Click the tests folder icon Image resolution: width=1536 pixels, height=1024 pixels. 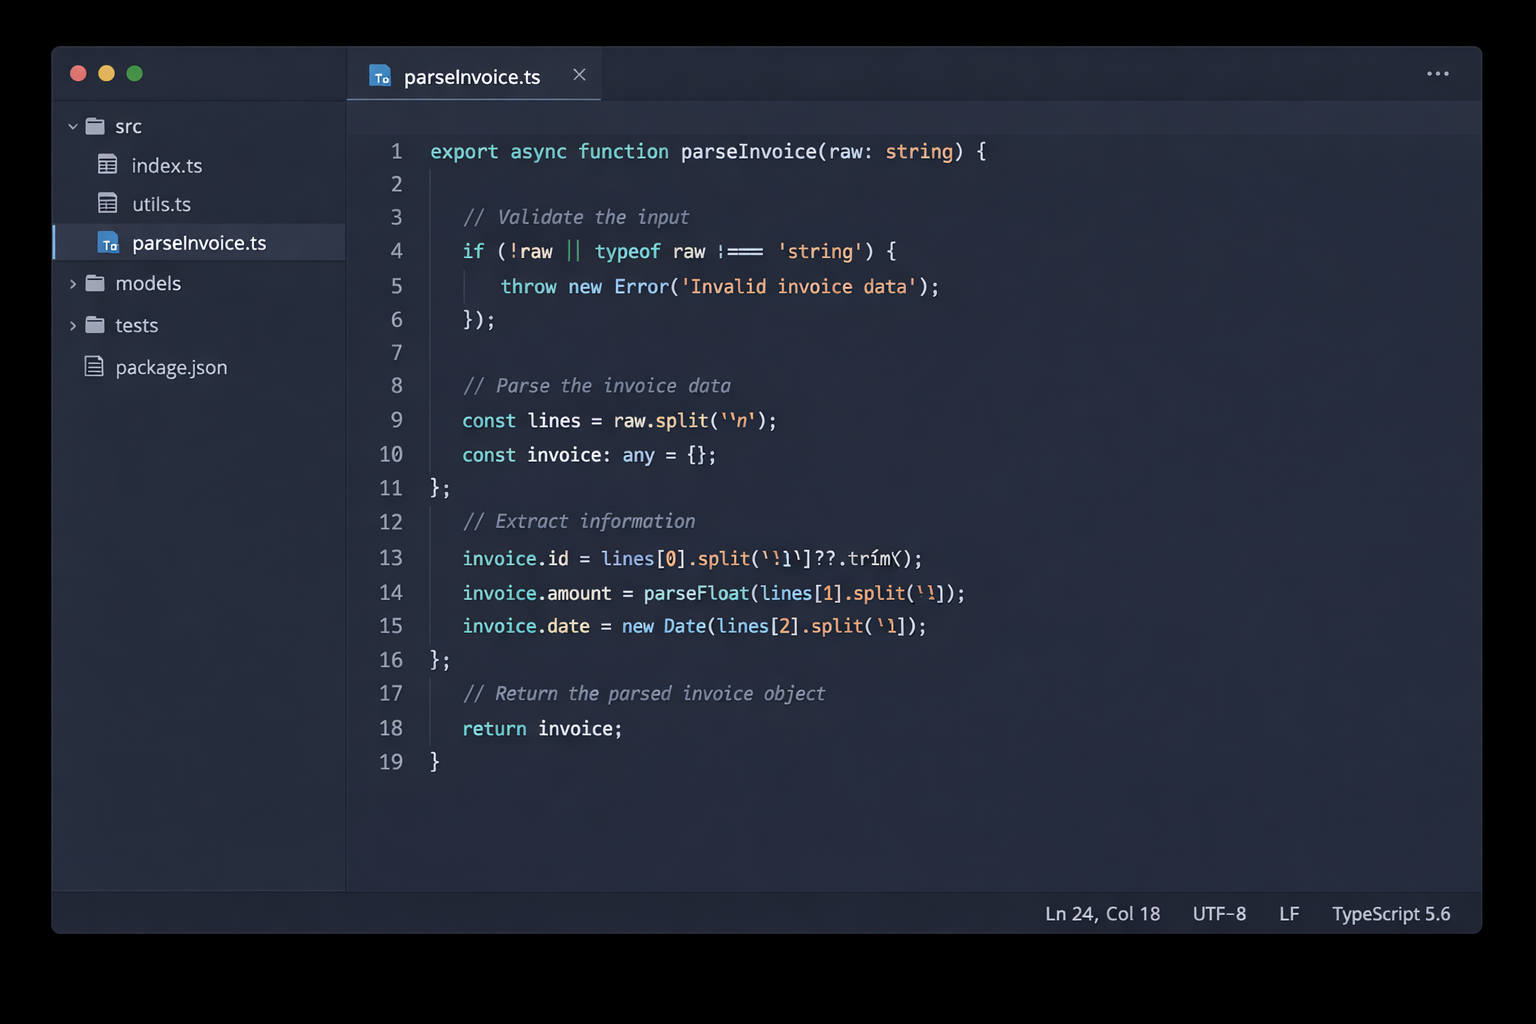[95, 325]
